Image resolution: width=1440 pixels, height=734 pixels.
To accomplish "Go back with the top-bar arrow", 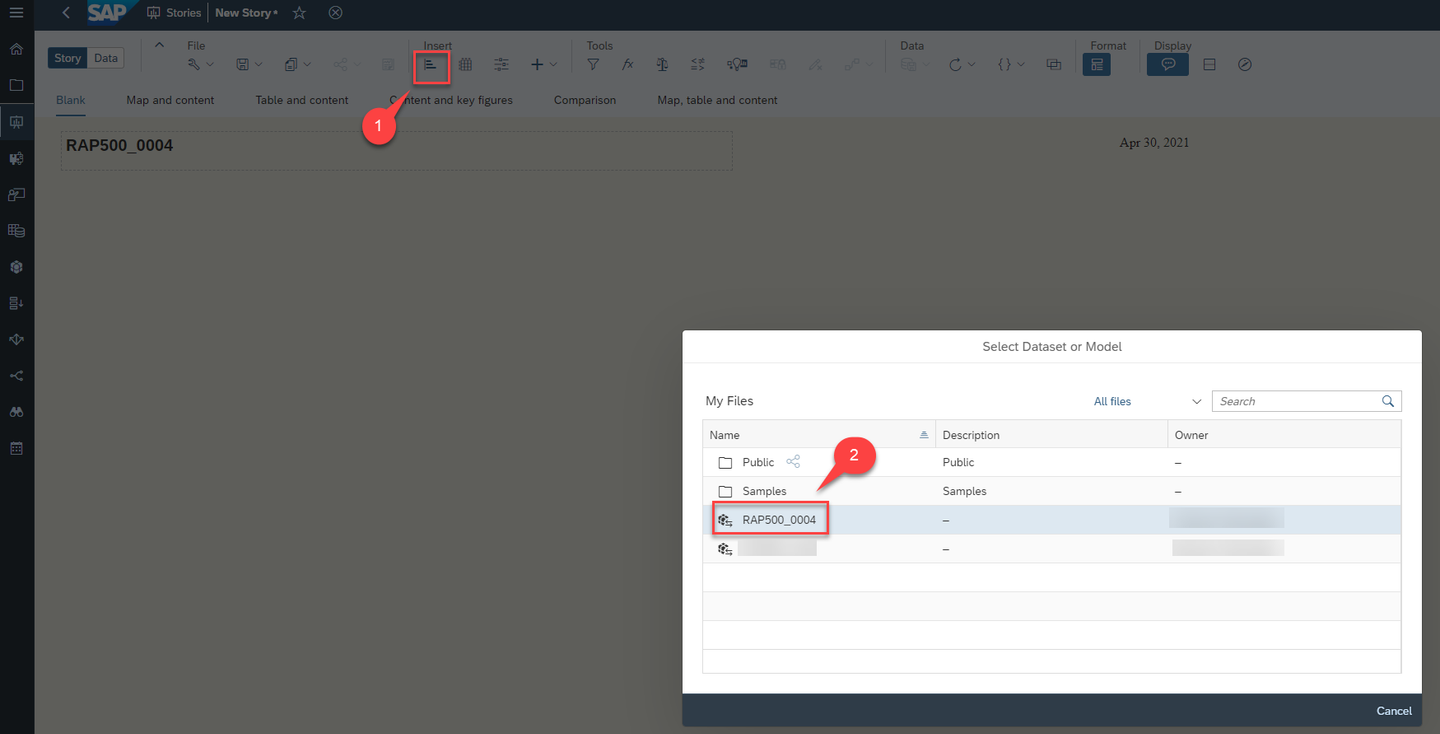I will (66, 13).
